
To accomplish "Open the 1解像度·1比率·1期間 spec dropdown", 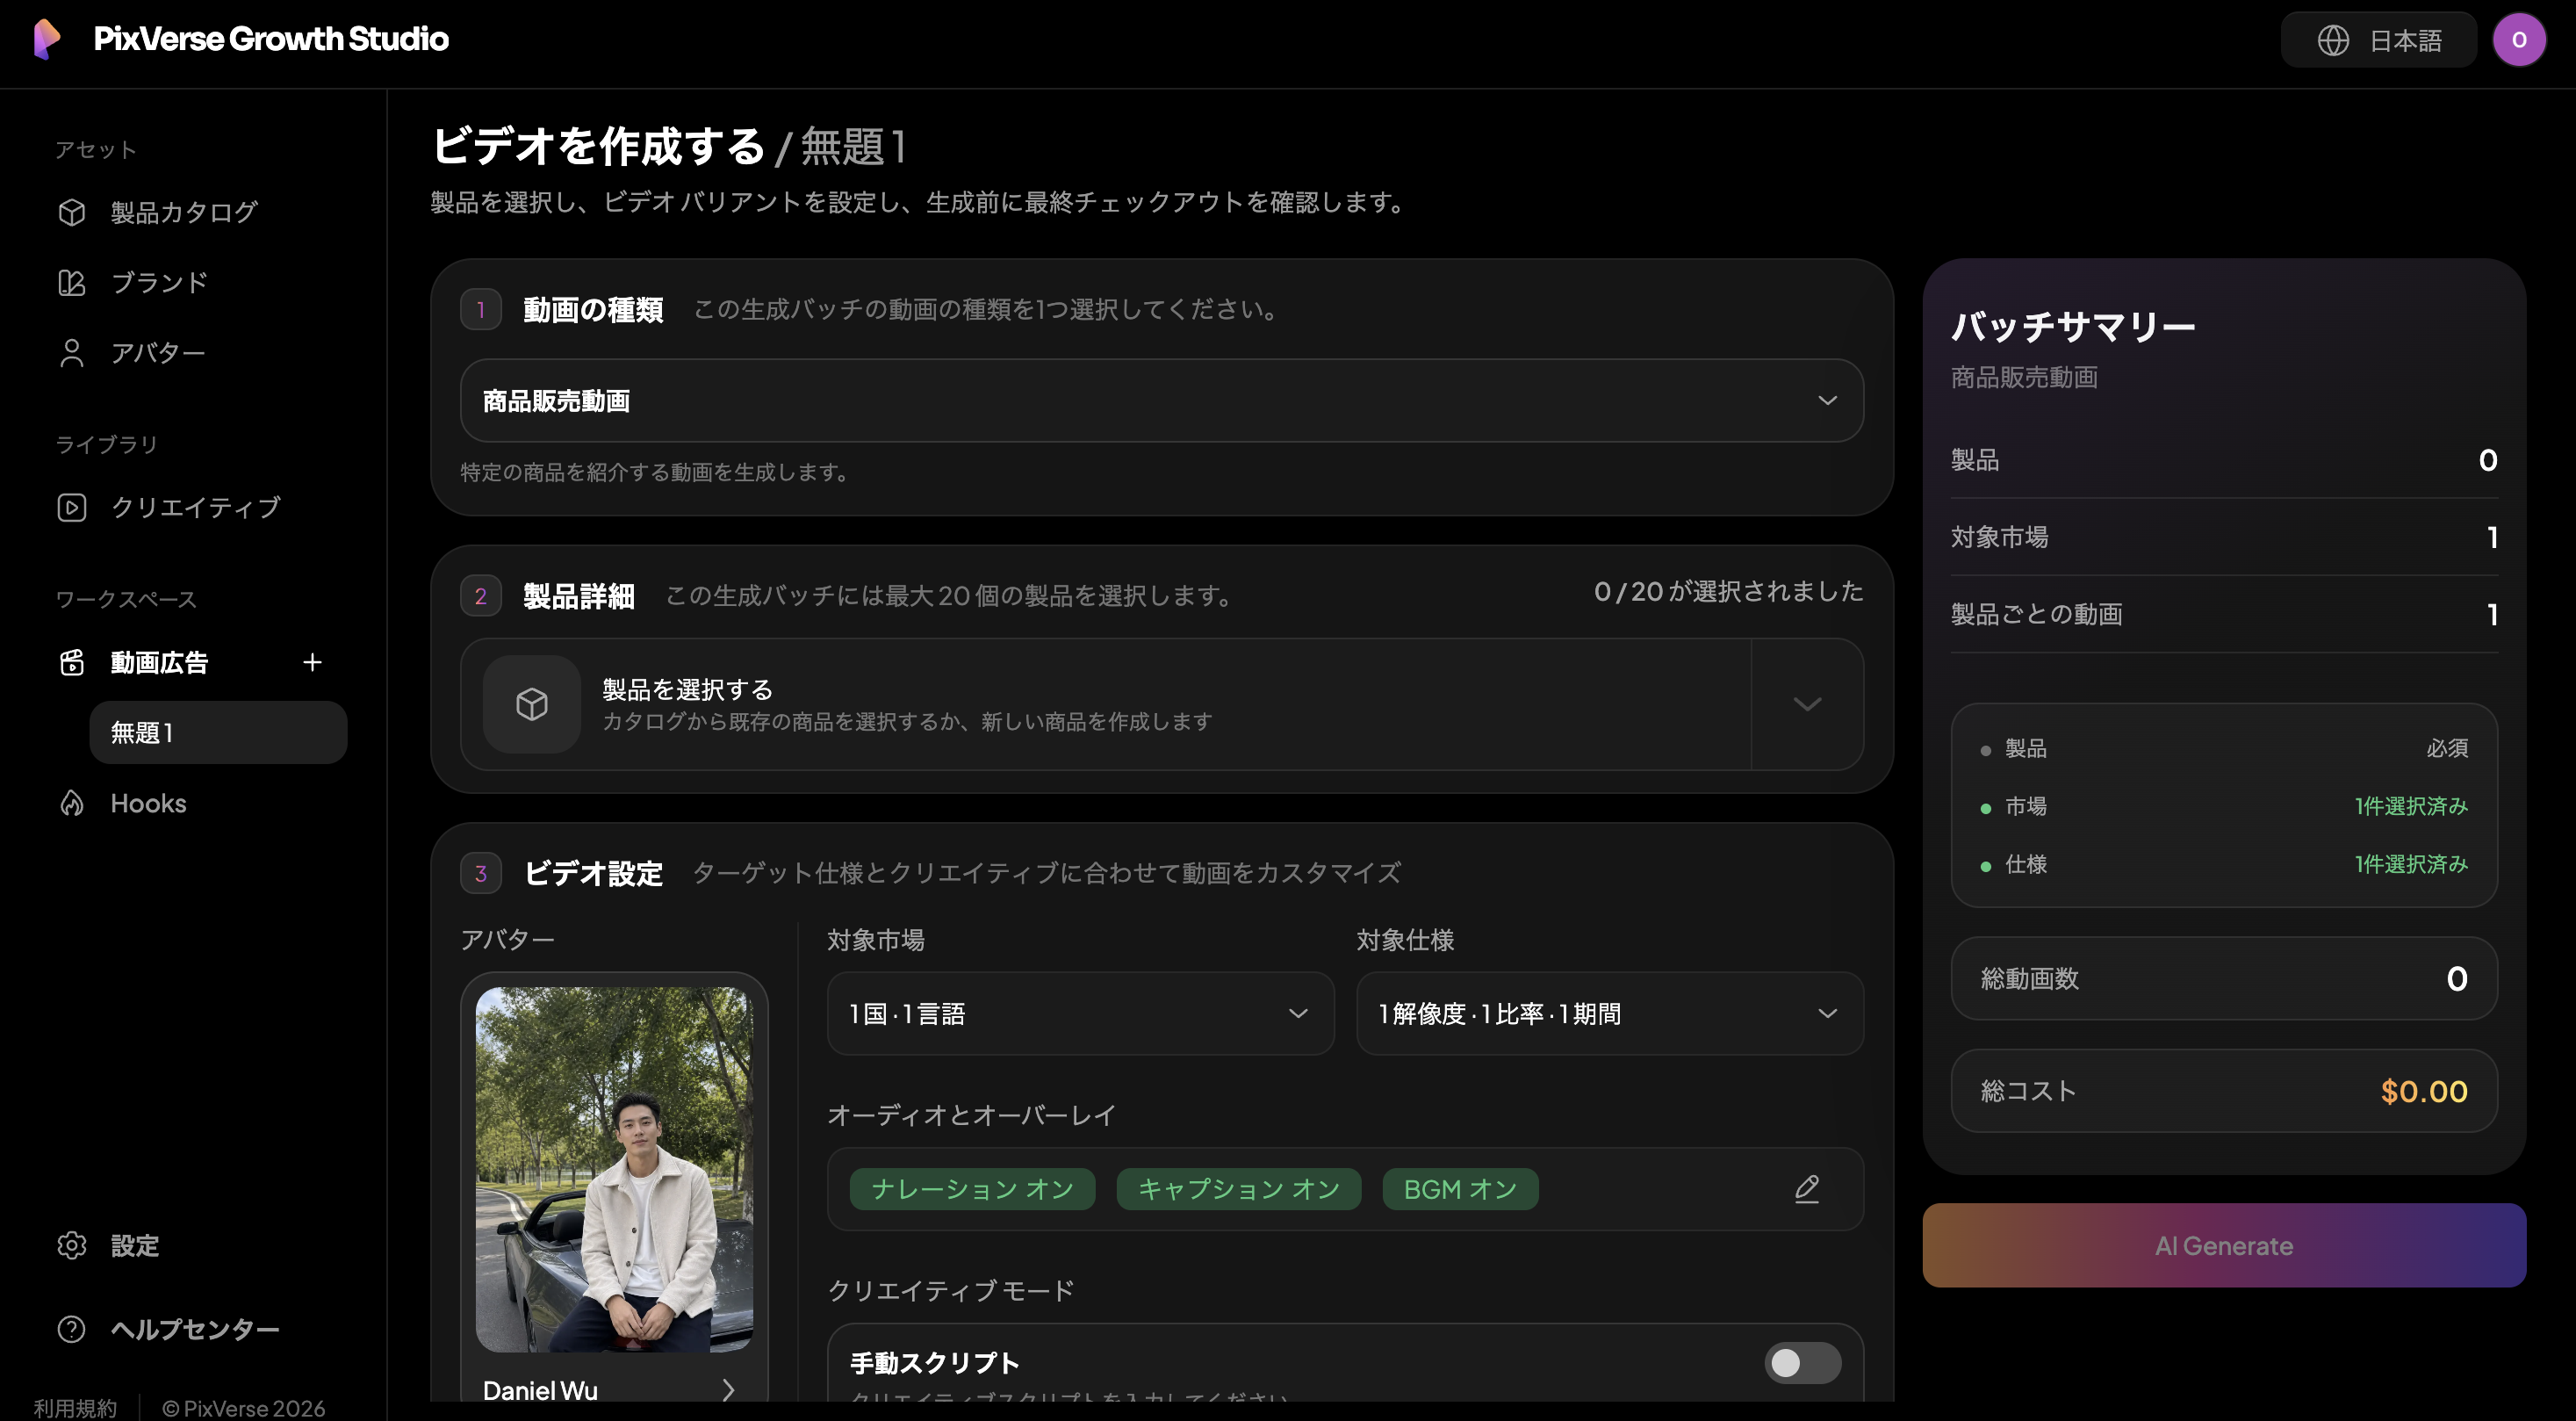I will [1609, 1014].
